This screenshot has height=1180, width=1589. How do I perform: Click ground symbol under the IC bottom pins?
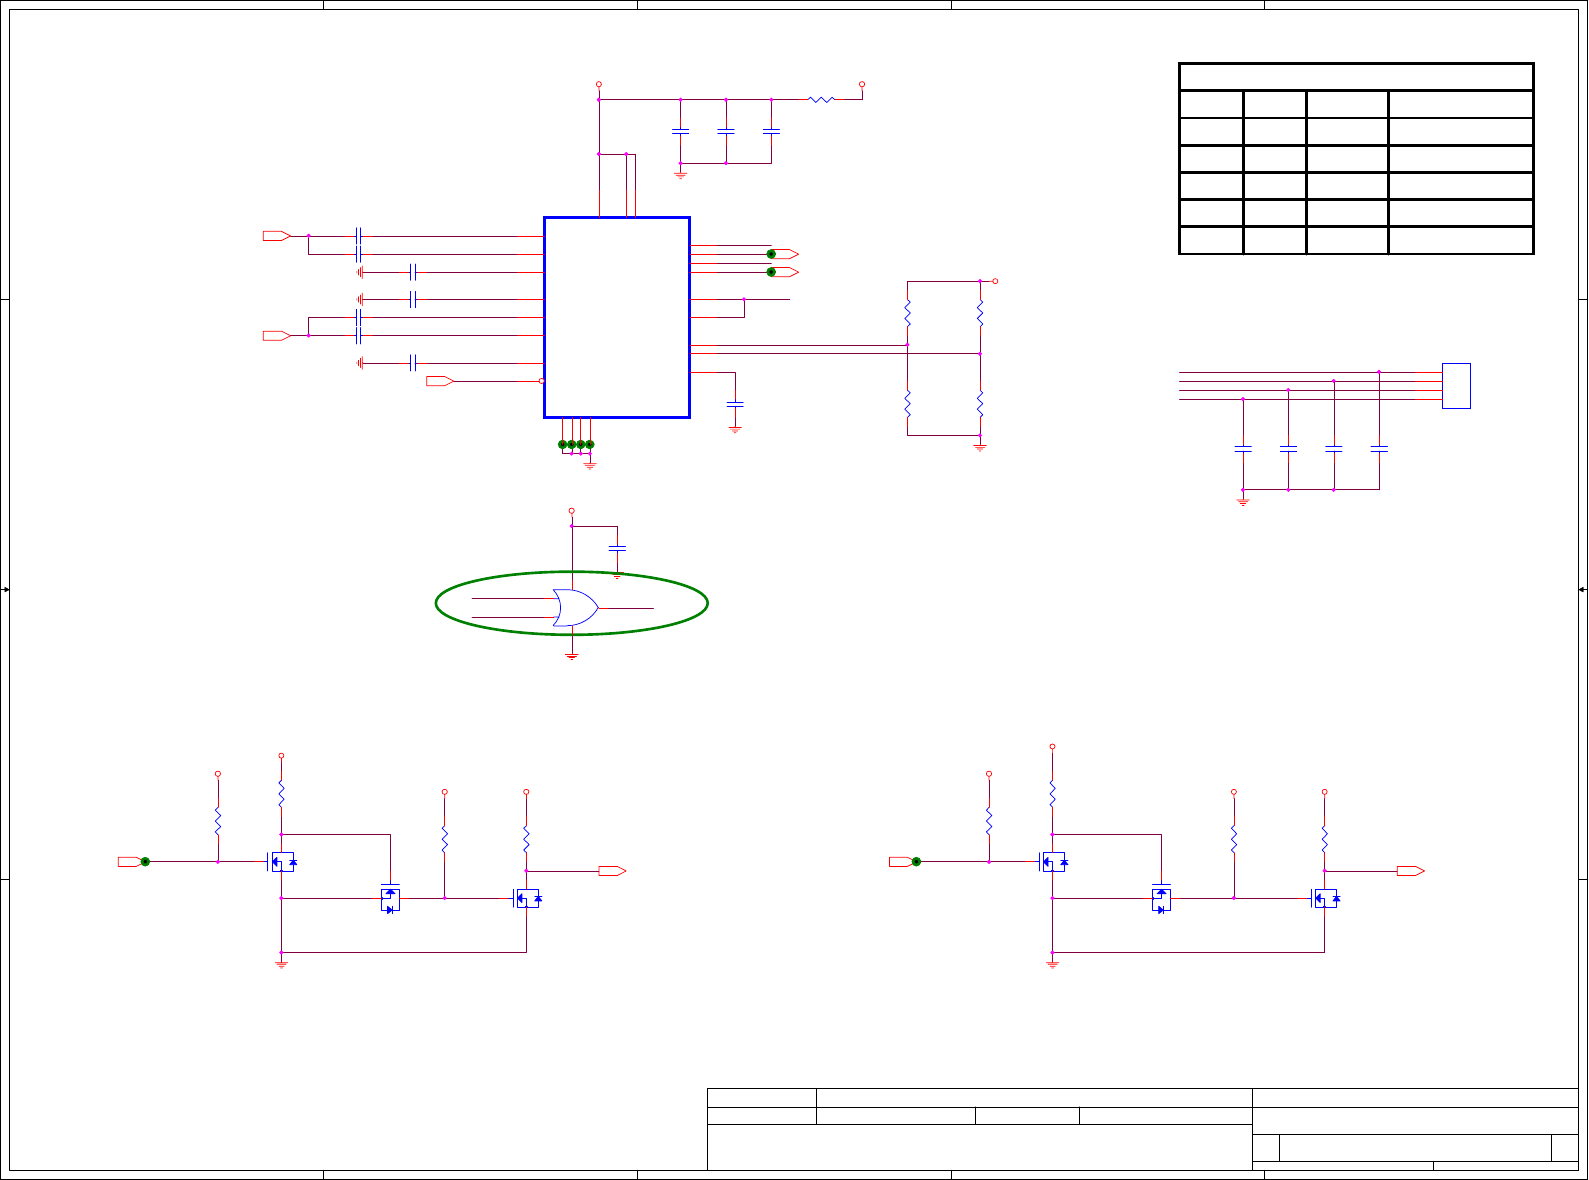pyautogui.click(x=590, y=465)
